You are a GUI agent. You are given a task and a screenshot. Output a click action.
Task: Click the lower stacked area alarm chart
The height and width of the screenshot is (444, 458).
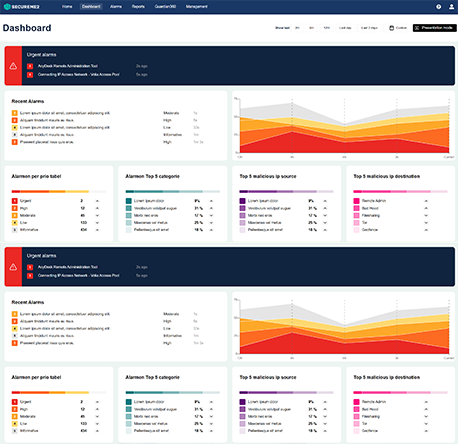(x=344, y=328)
